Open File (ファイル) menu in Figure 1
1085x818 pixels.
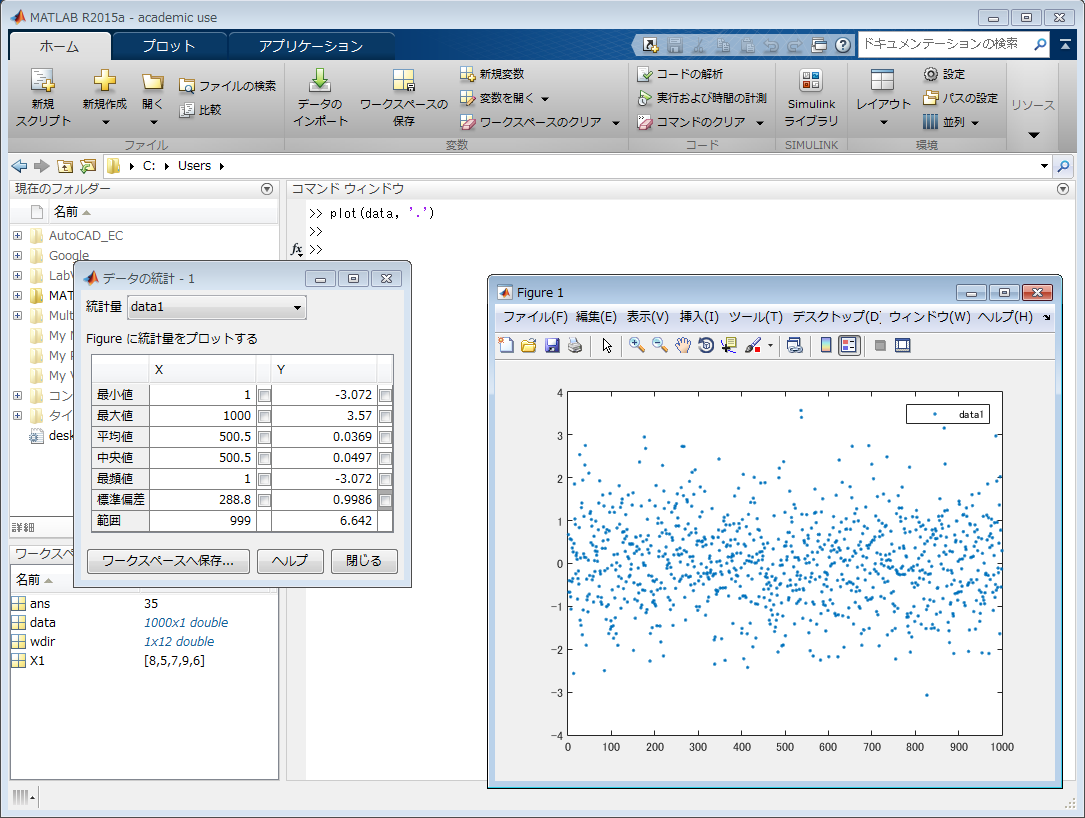click(x=535, y=316)
